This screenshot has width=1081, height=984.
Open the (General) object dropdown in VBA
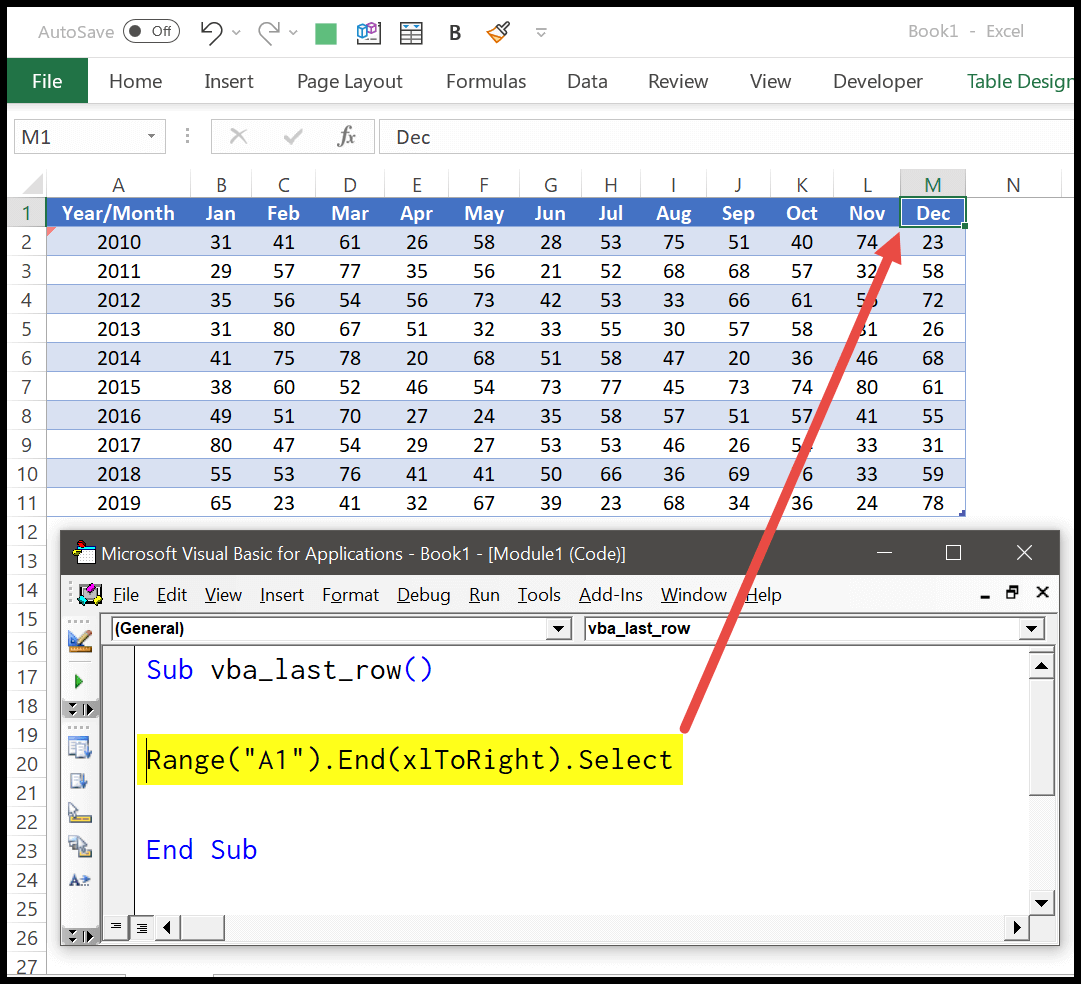tap(557, 629)
